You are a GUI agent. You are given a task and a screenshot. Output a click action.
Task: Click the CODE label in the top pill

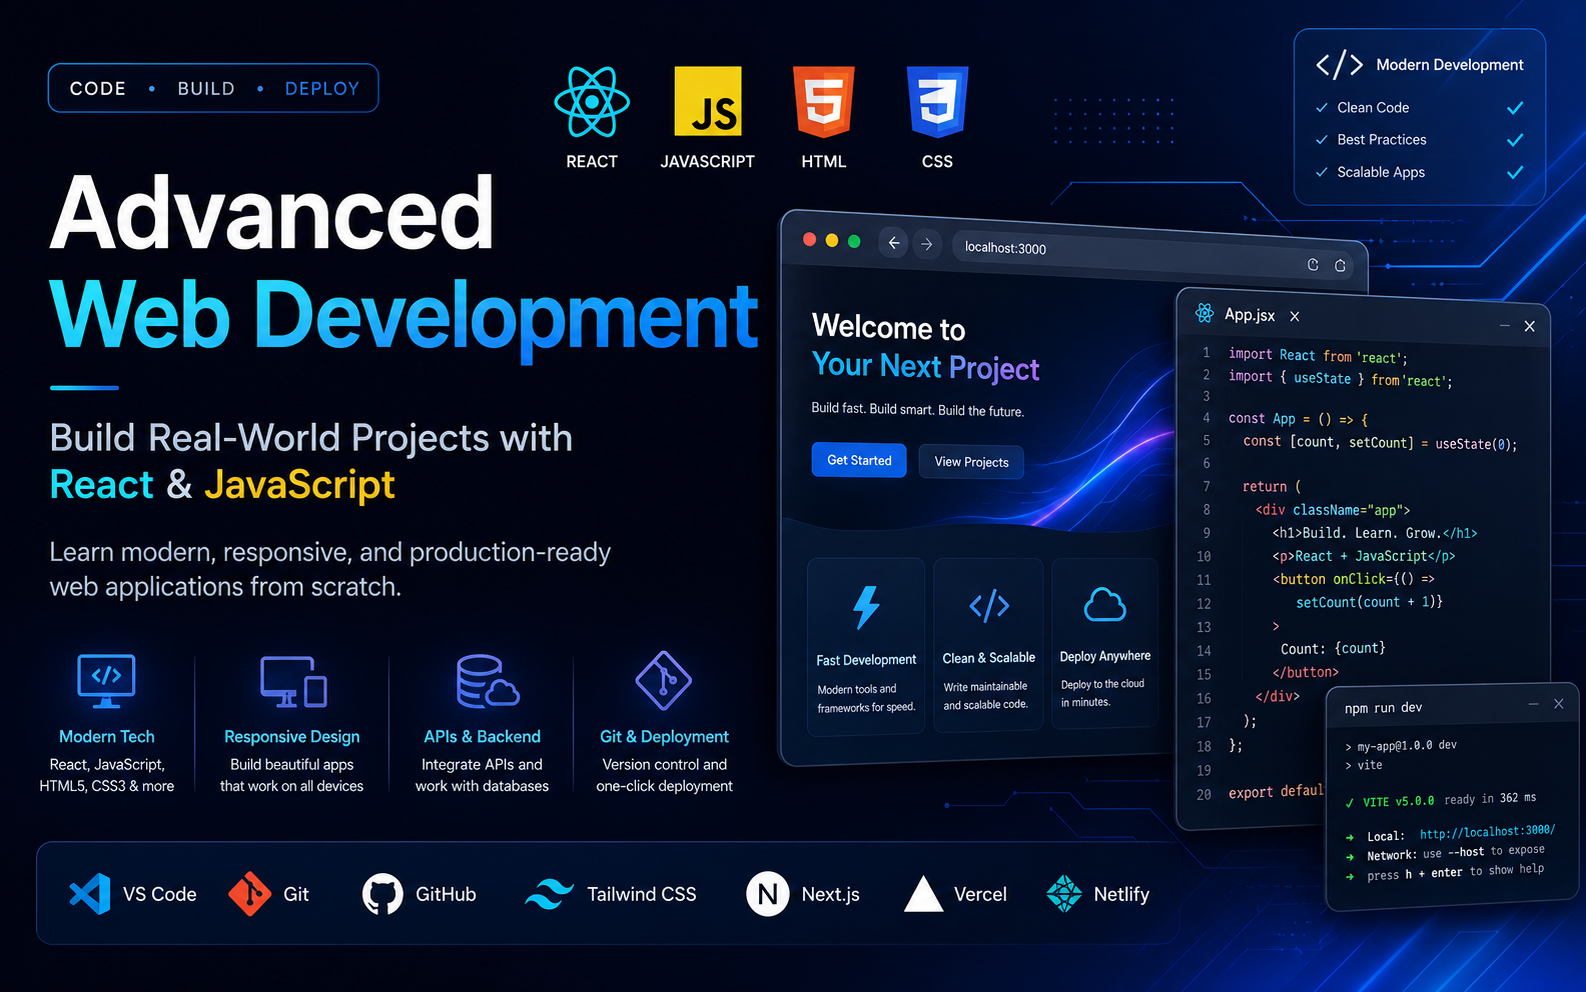point(98,88)
